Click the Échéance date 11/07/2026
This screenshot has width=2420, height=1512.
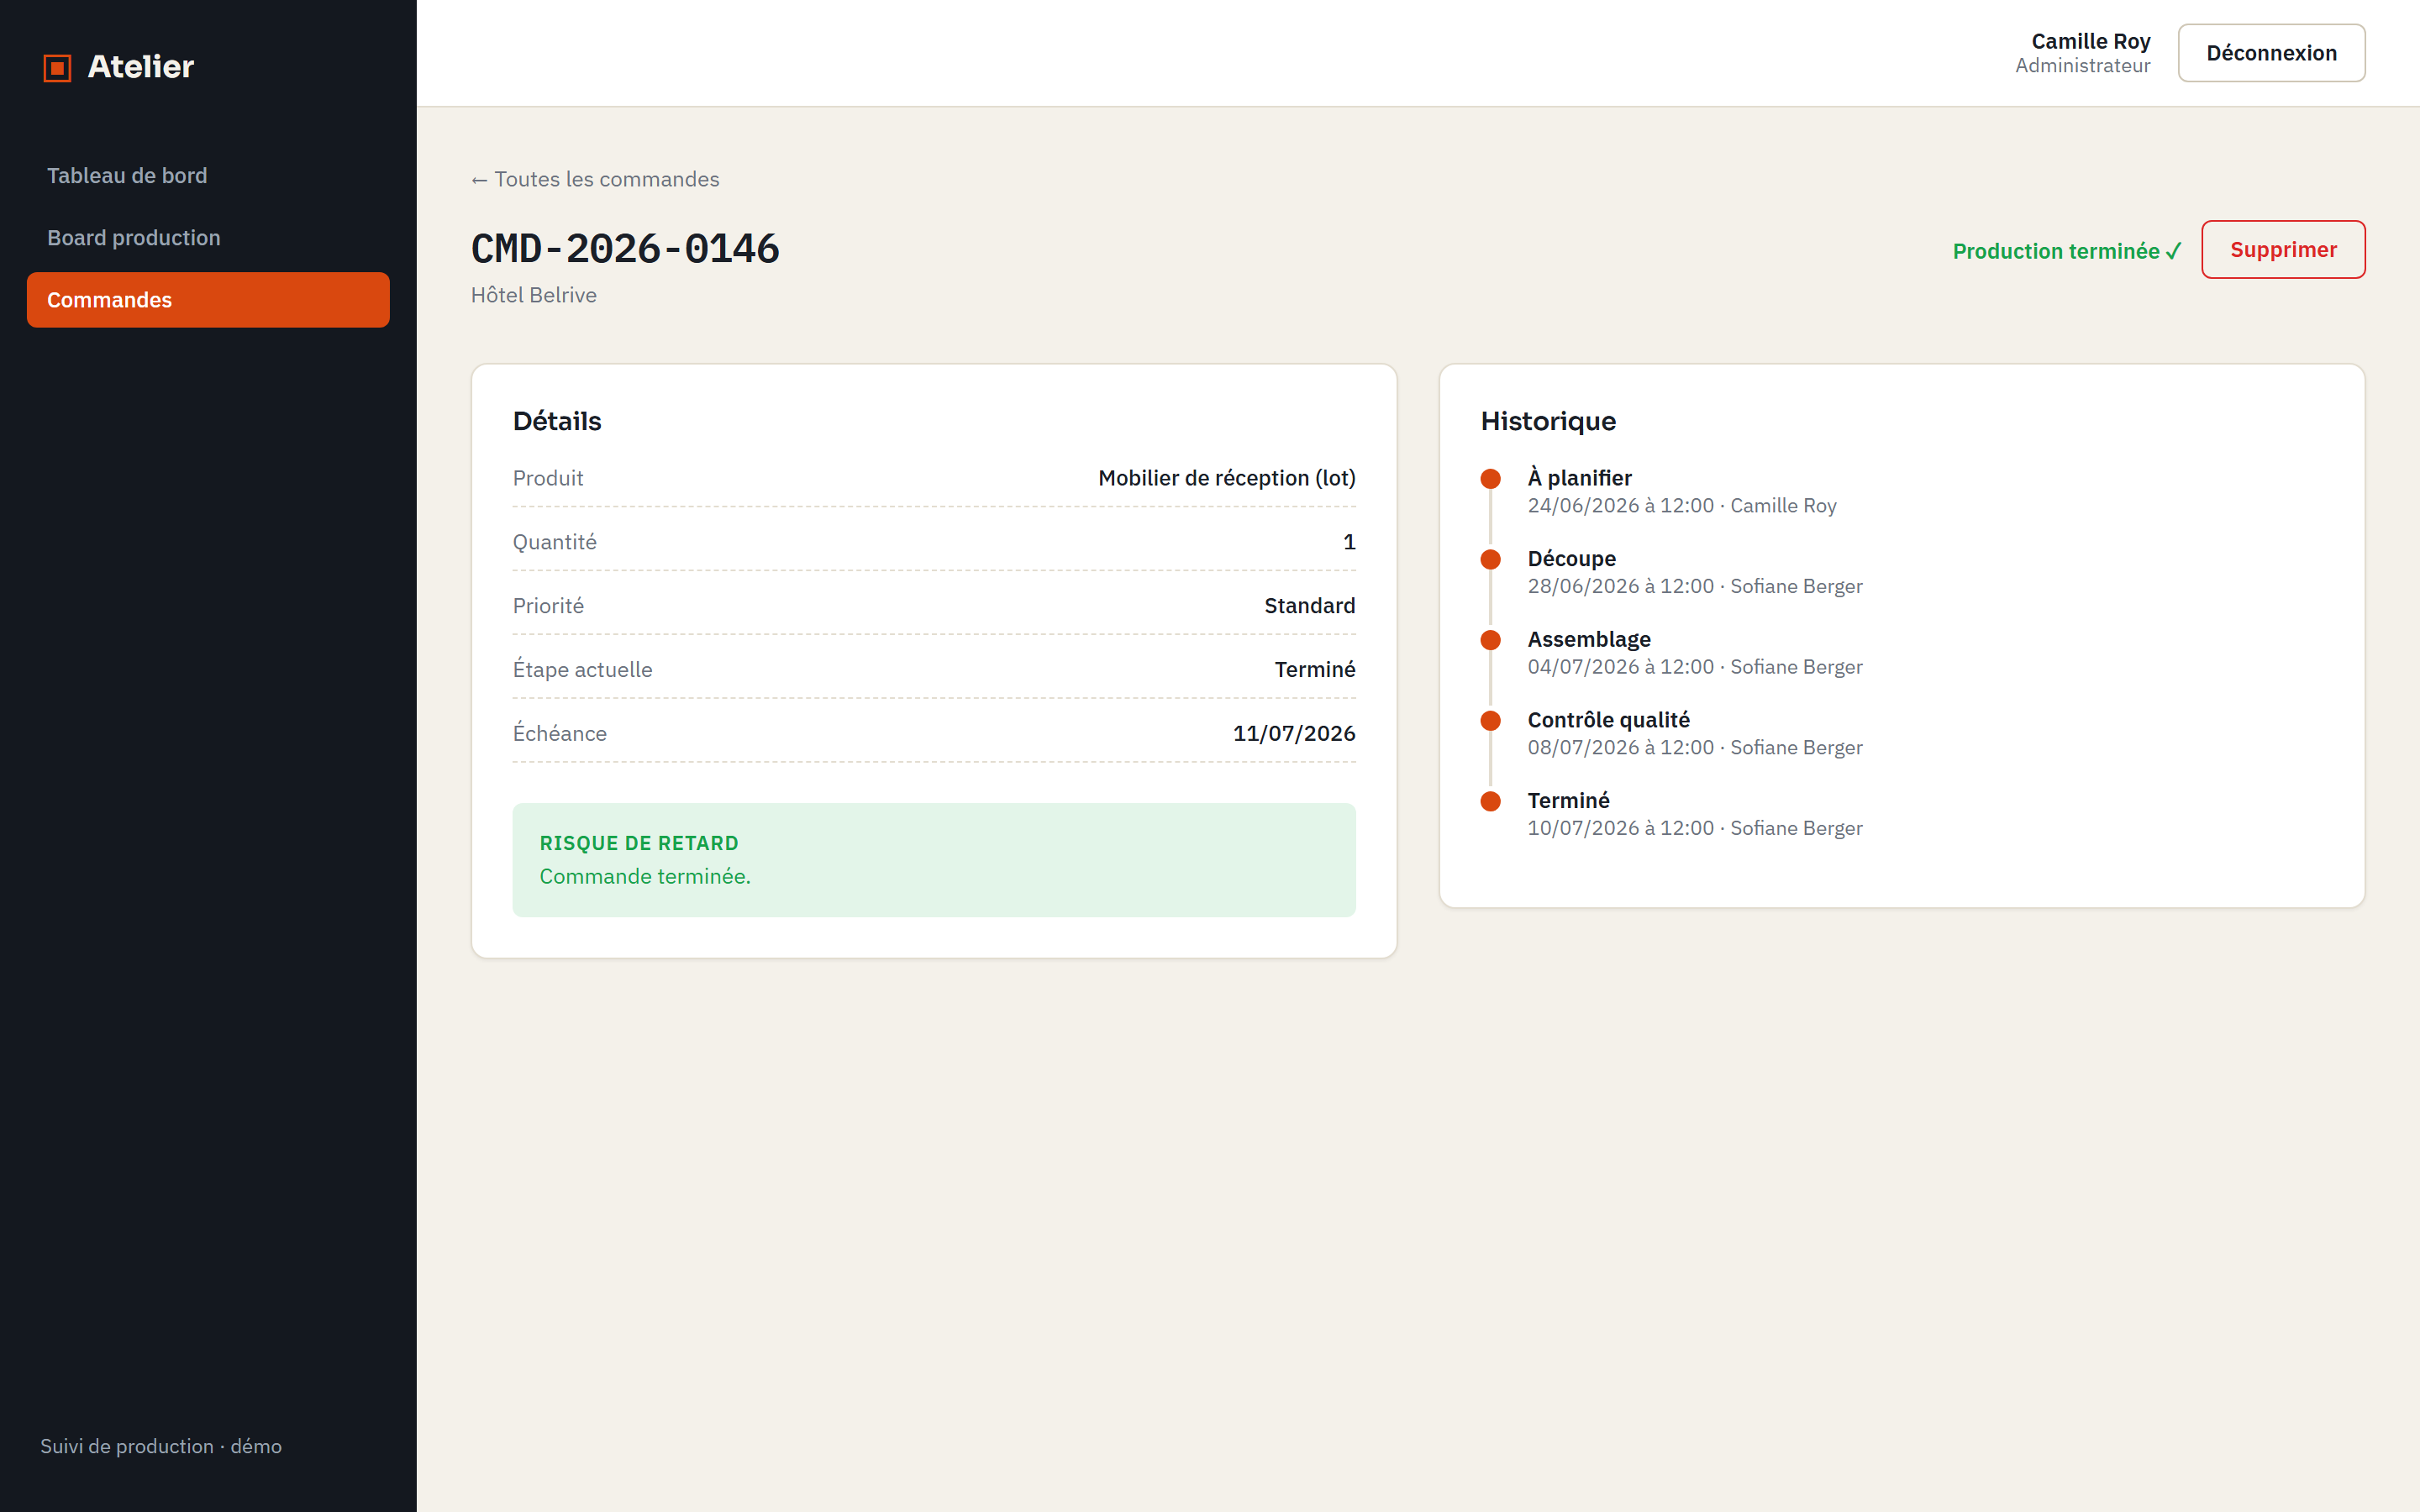(1294, 733)
